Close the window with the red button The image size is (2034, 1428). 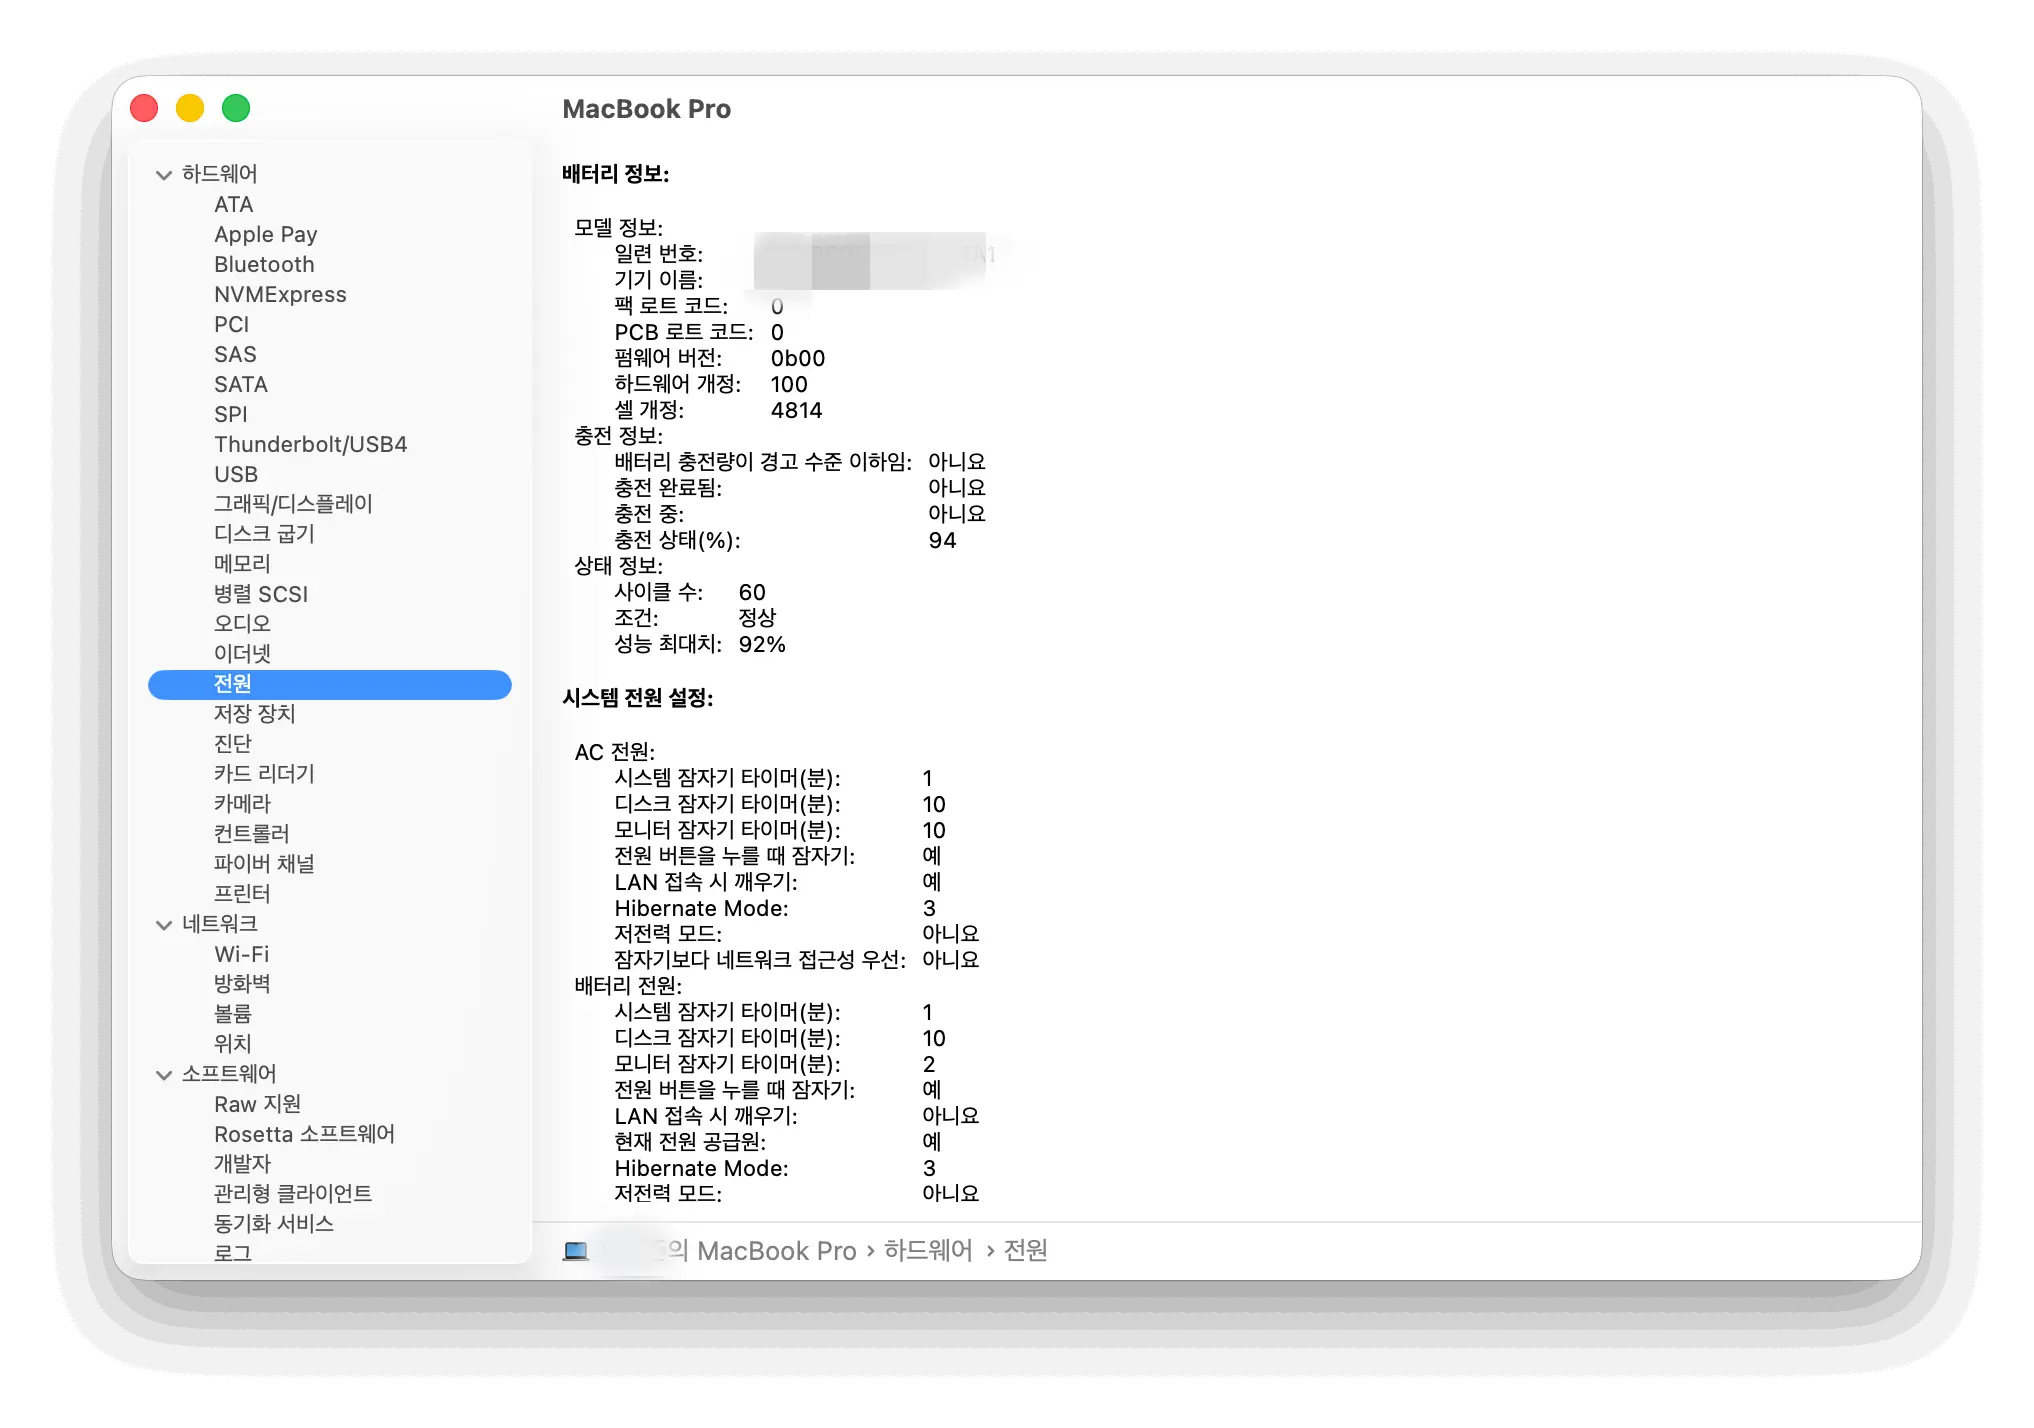(145, 108)
